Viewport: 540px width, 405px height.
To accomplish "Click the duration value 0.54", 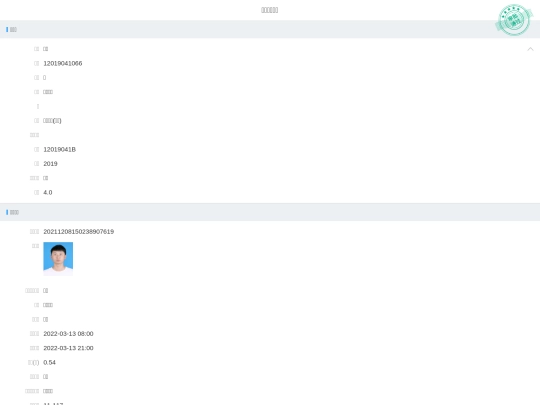I will 49,363.
